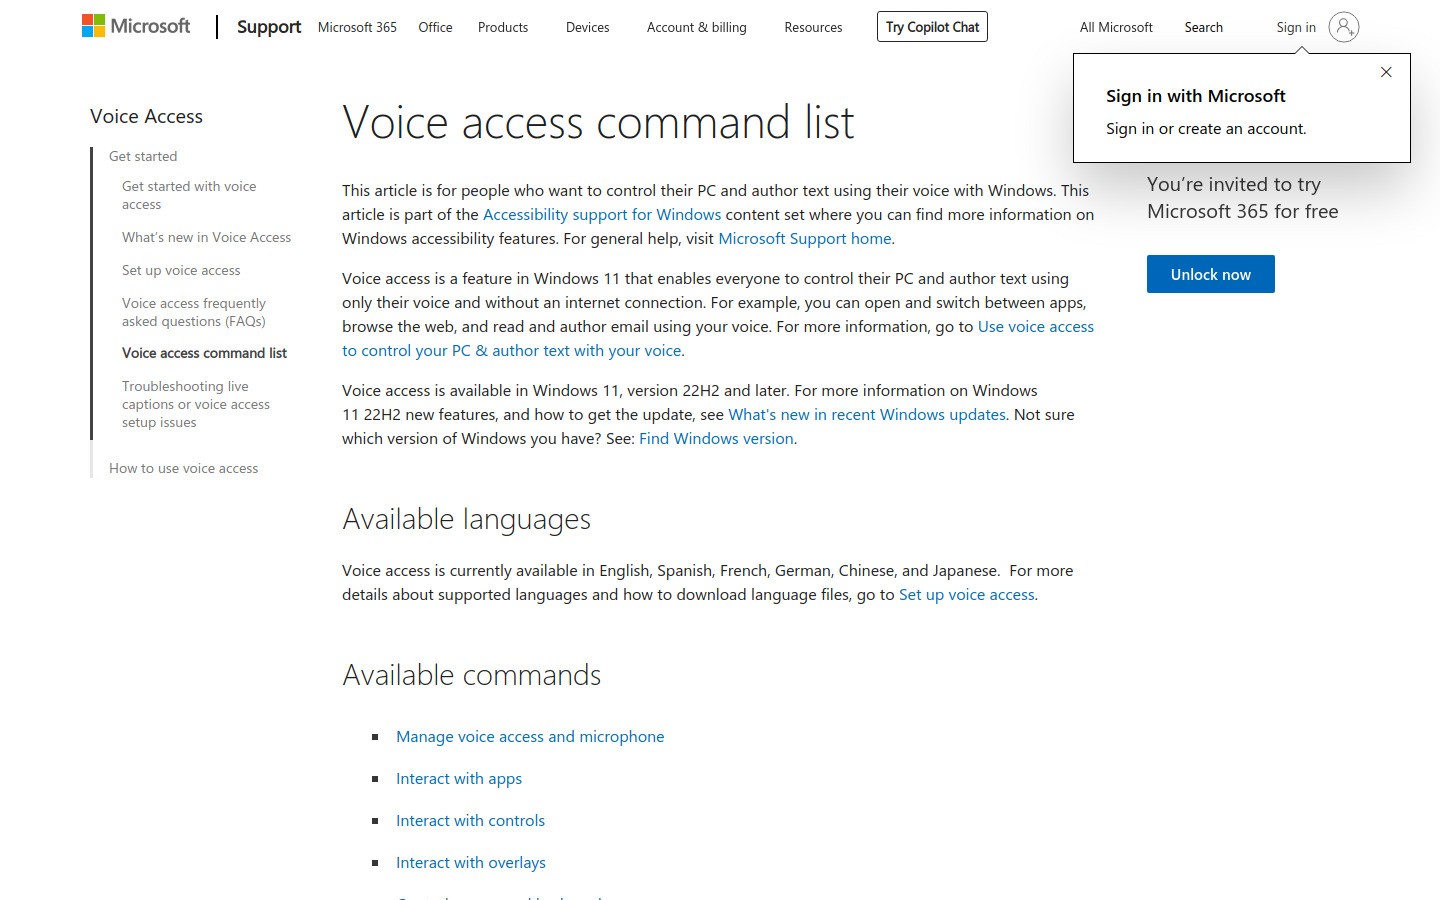This screenshot has height=900, width=1440.
Task: Open the Devices menu
Action: point(587,28)
